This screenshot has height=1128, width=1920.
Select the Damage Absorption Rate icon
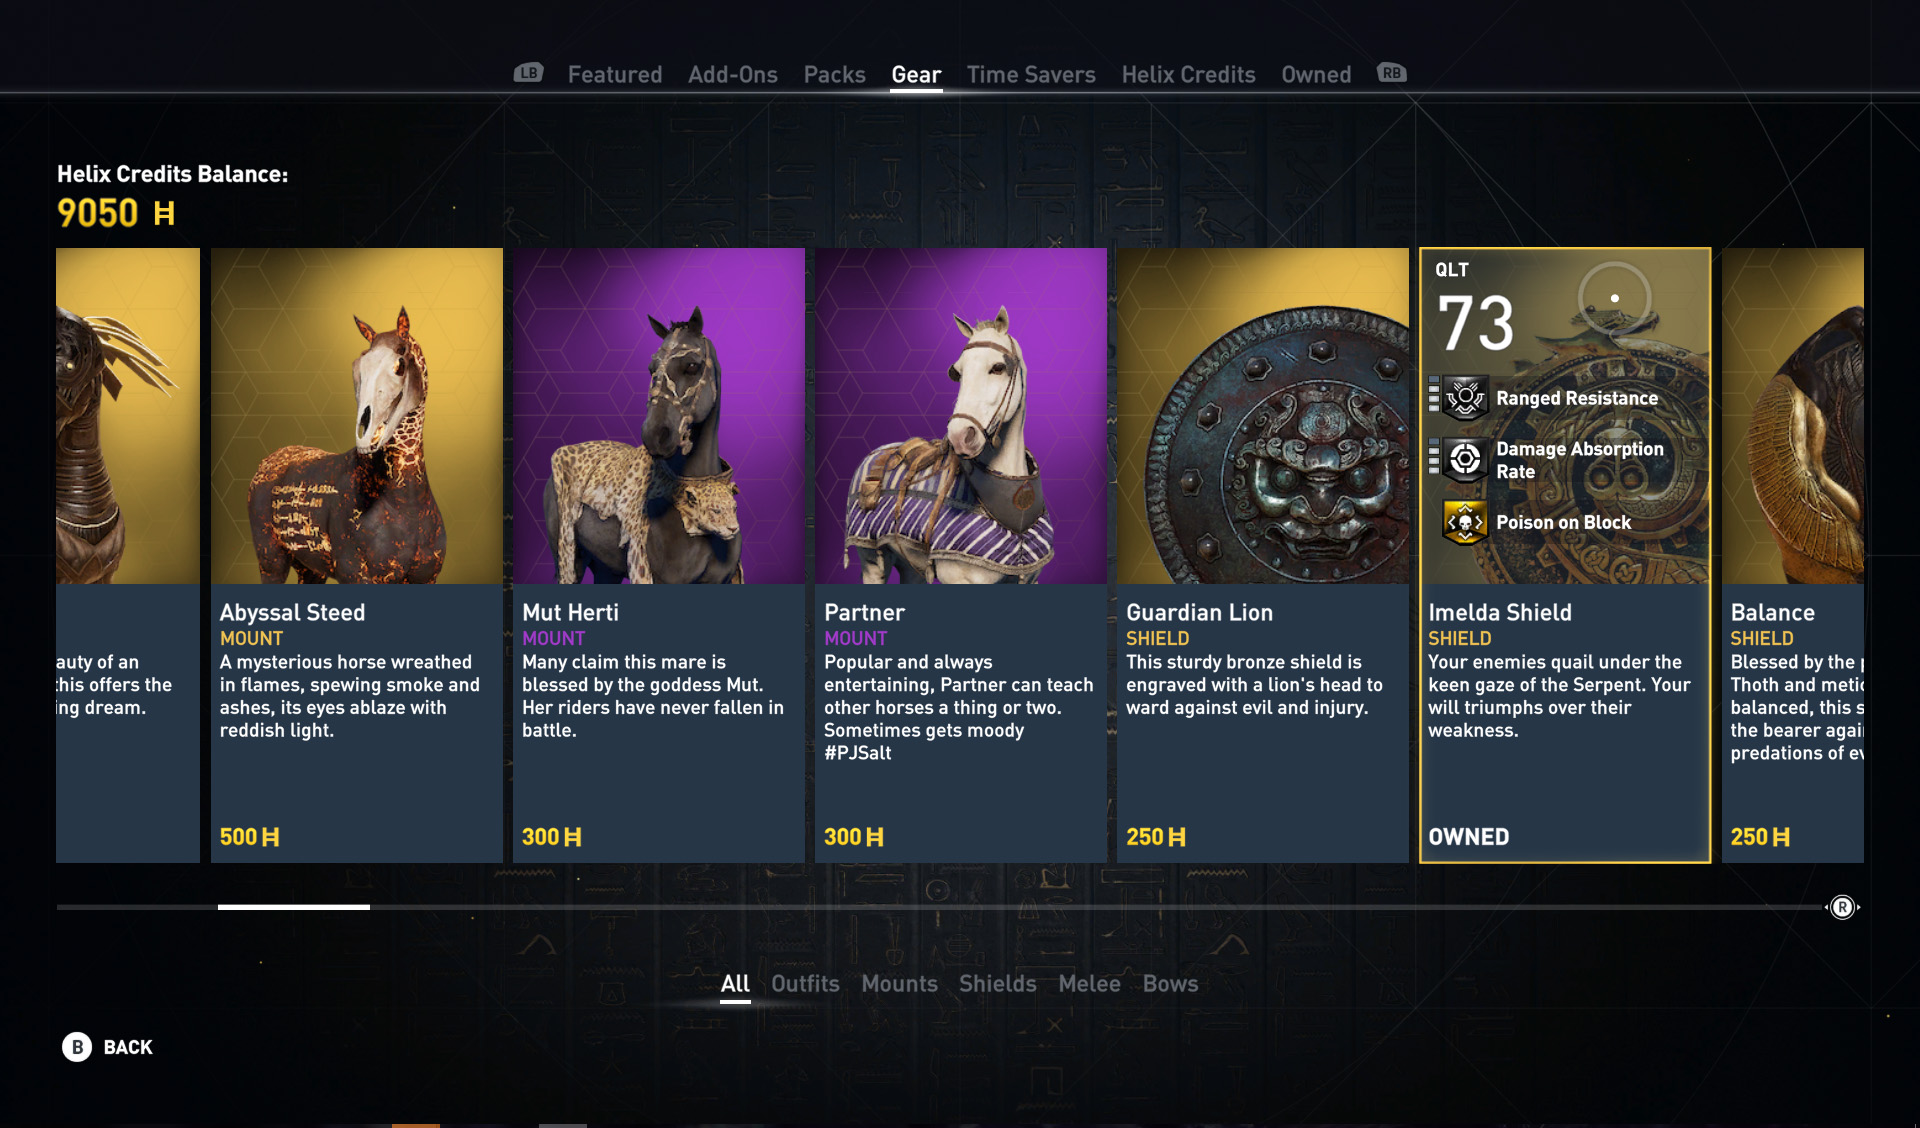point(1465,460)
